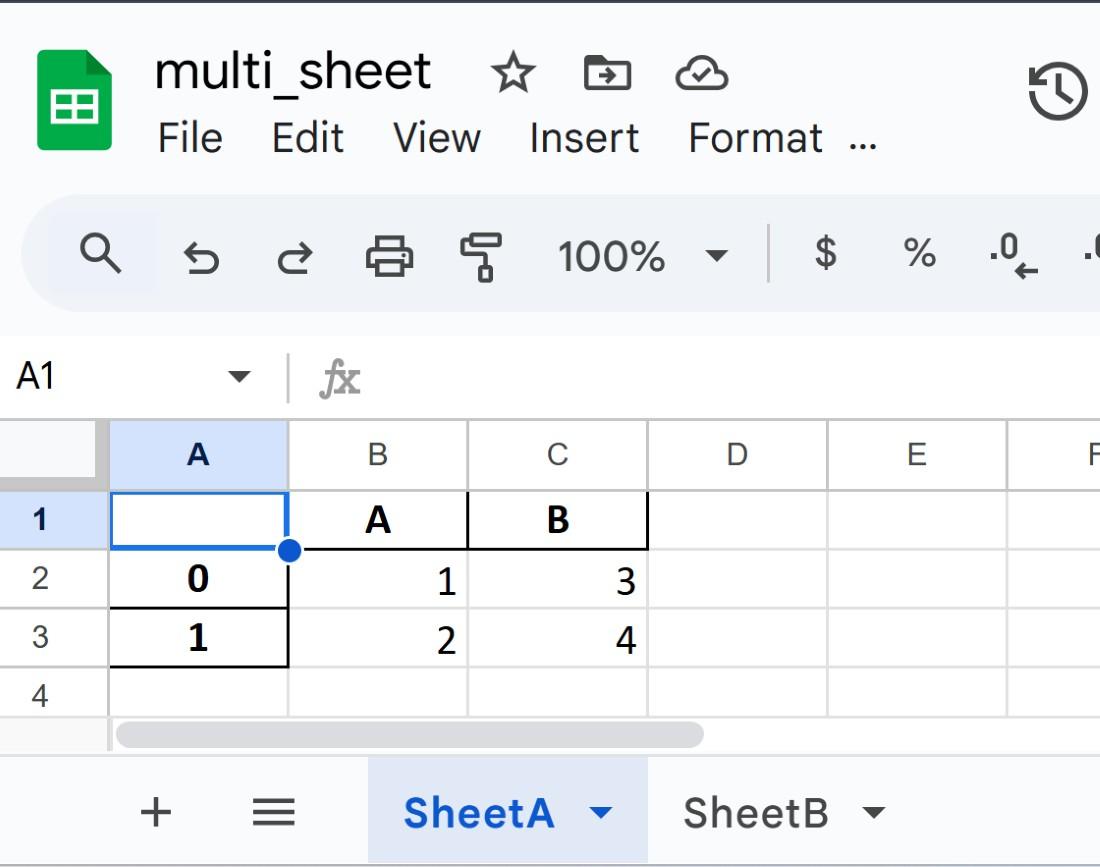Screen dimensions: 1100x867
Task: Switch to the SheetB tab
Action: 755,813
